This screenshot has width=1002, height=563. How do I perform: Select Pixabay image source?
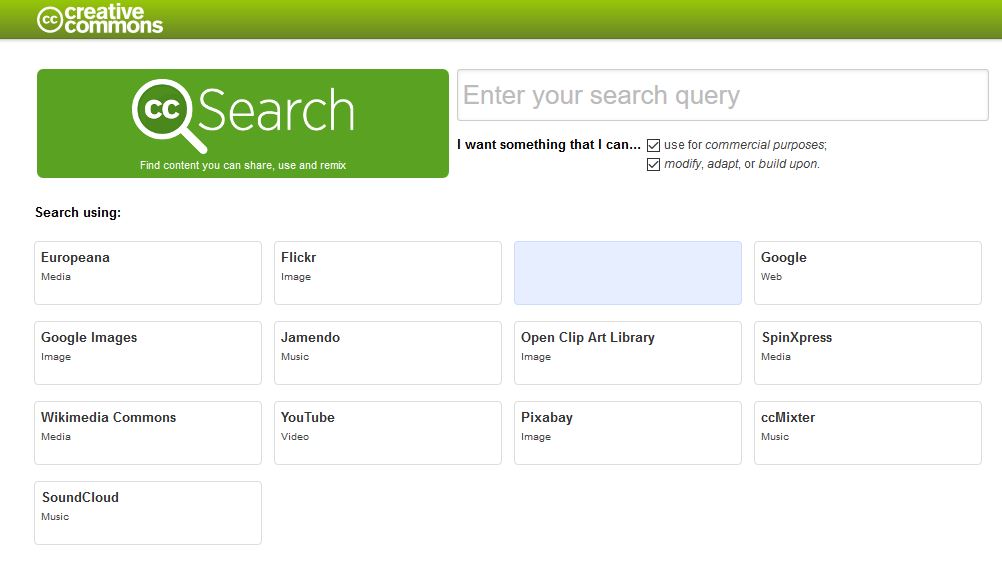pos(628,432)
